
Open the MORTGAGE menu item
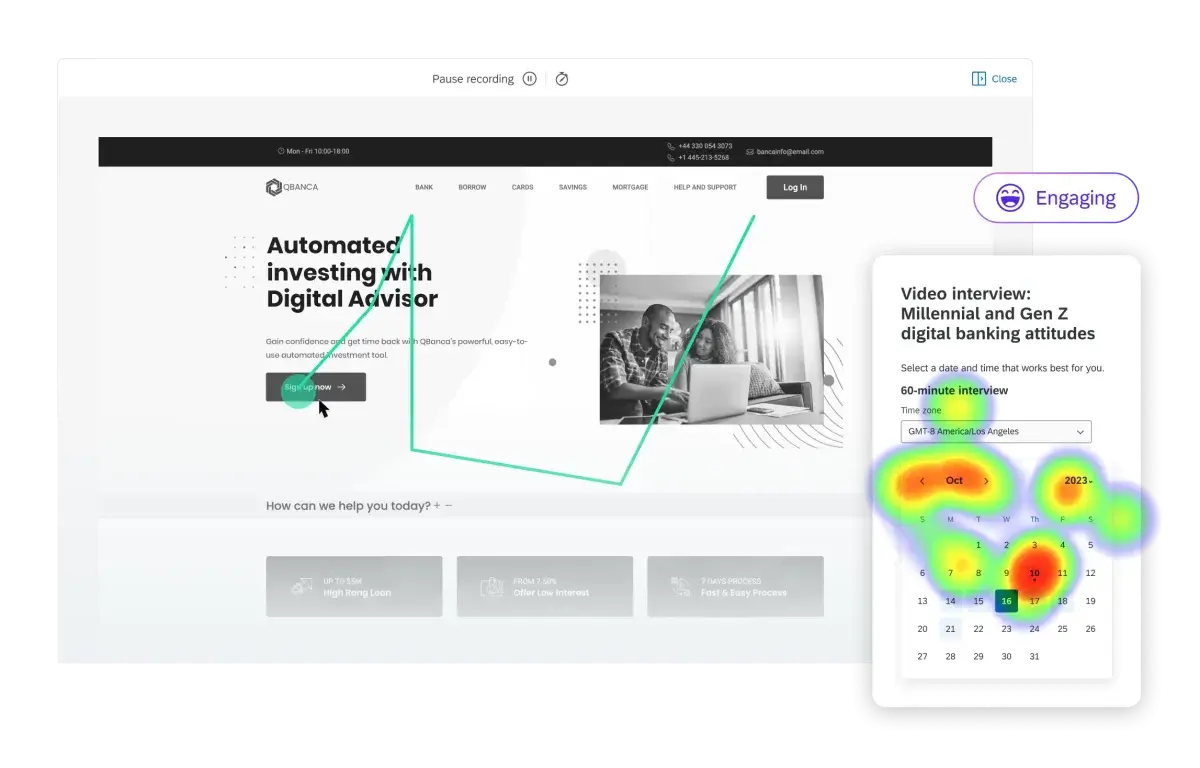coord(630,187)
